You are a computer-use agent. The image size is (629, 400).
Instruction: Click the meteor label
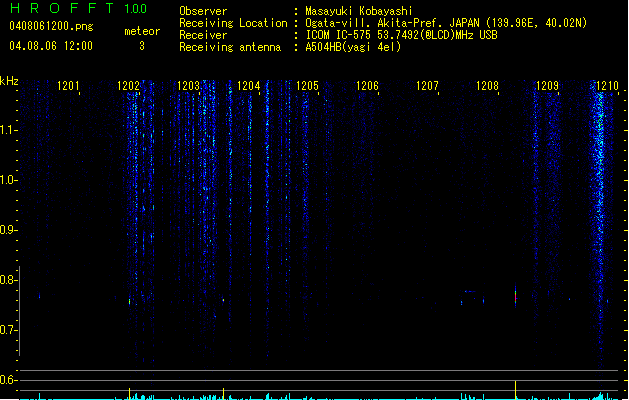142,31
